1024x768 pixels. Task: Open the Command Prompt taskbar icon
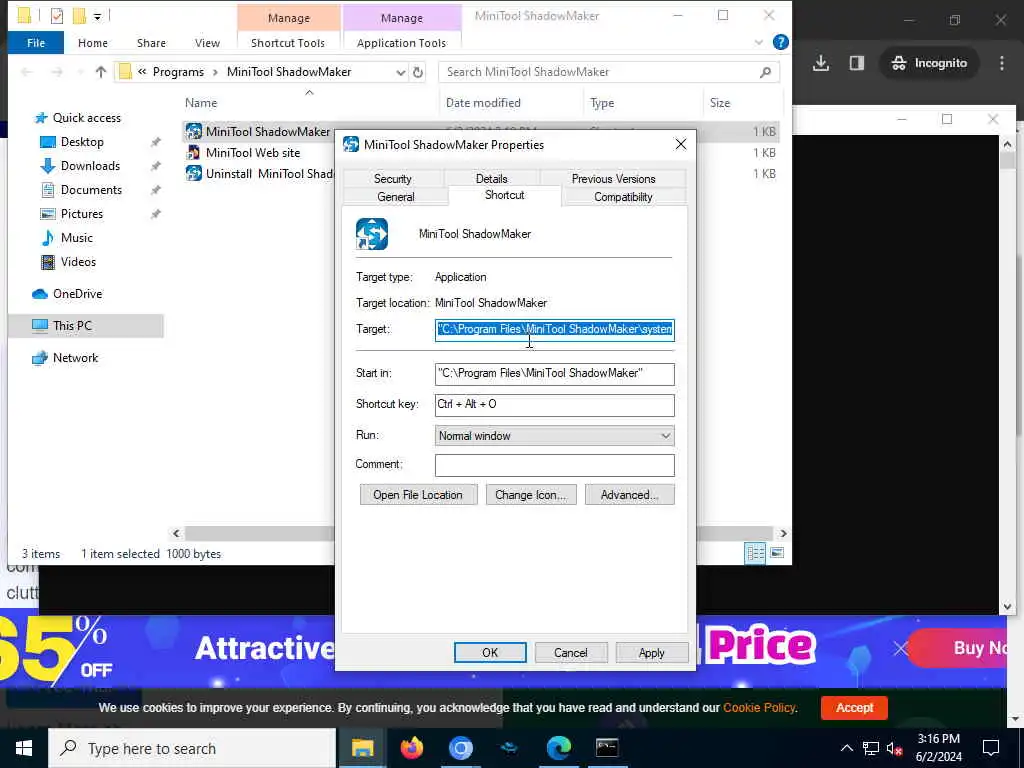(607, 748)
